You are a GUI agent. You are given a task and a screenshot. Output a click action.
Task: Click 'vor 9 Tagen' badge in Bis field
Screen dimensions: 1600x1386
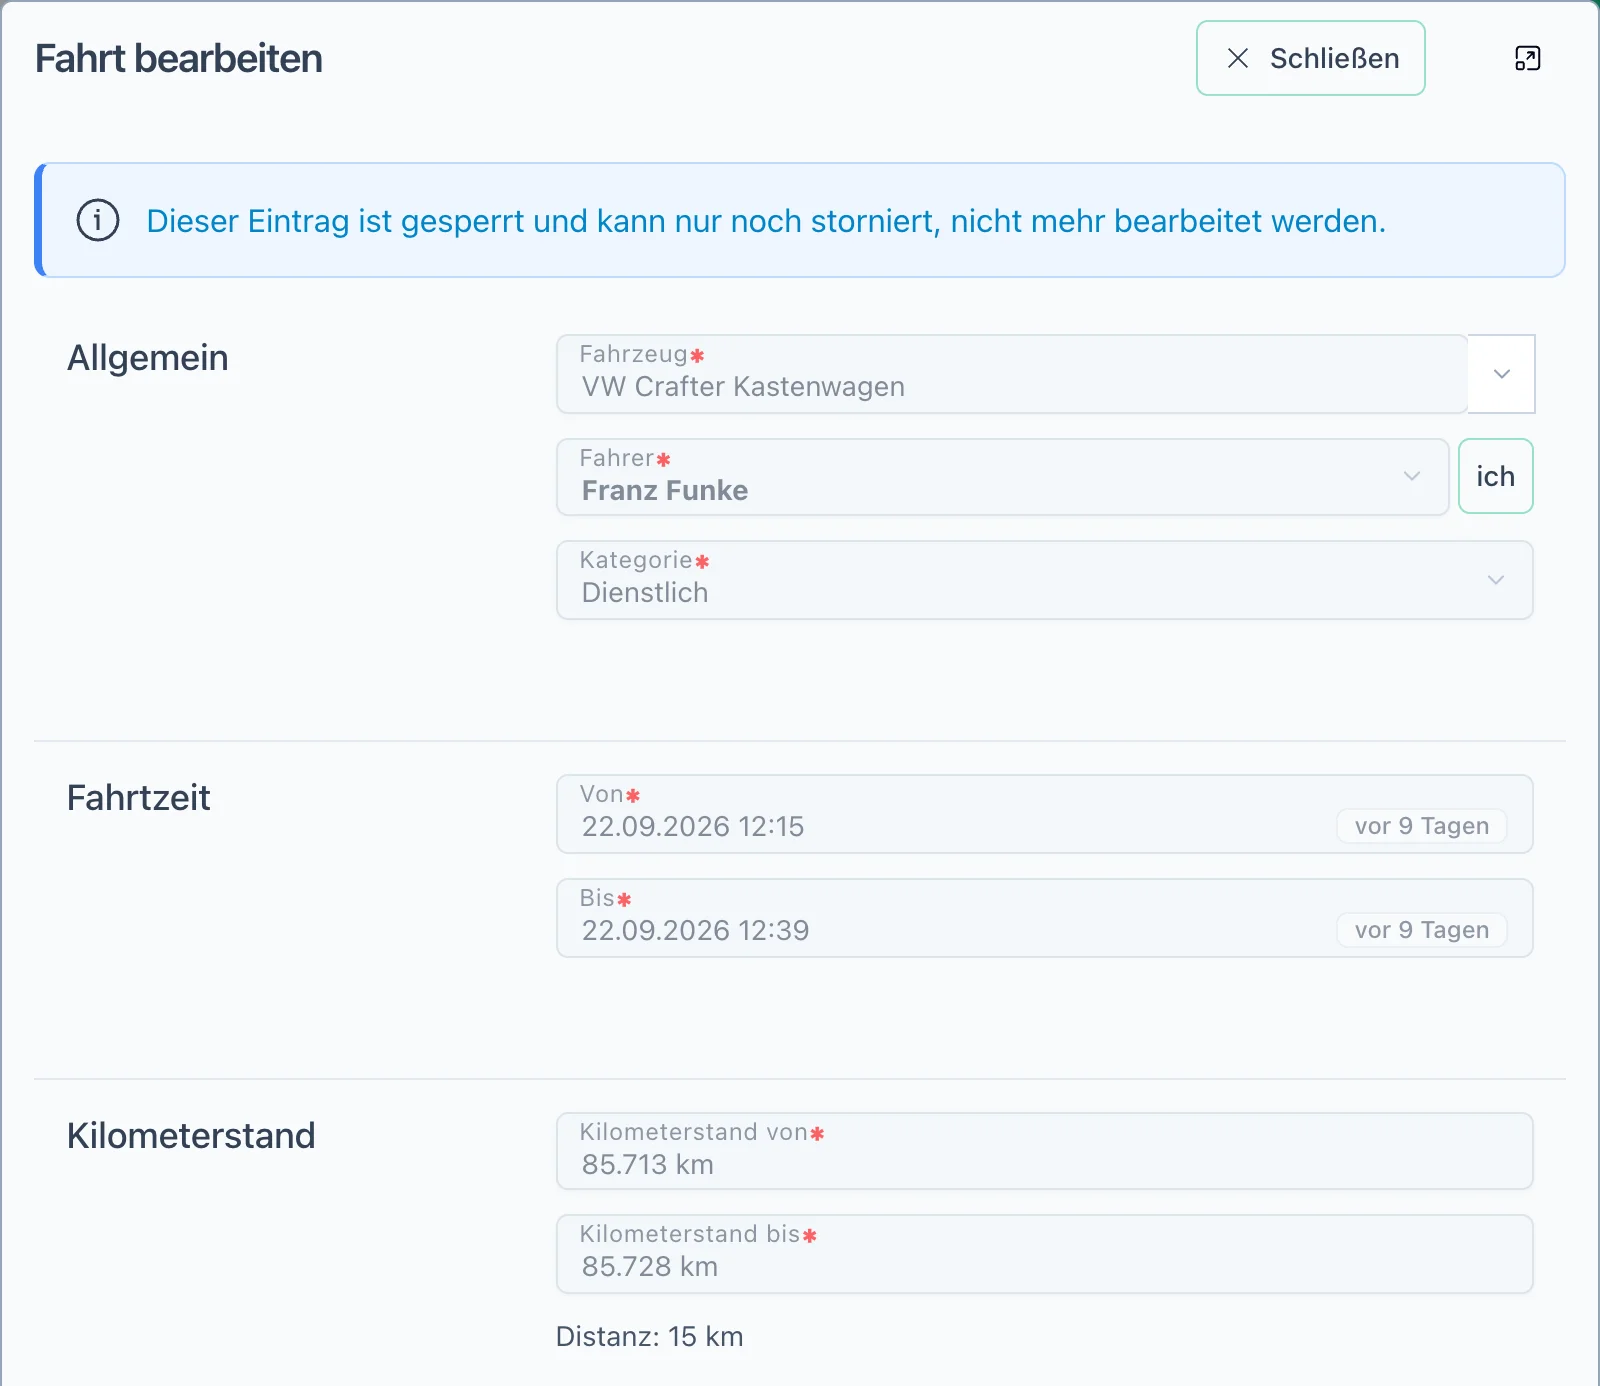coord(1422,930)
